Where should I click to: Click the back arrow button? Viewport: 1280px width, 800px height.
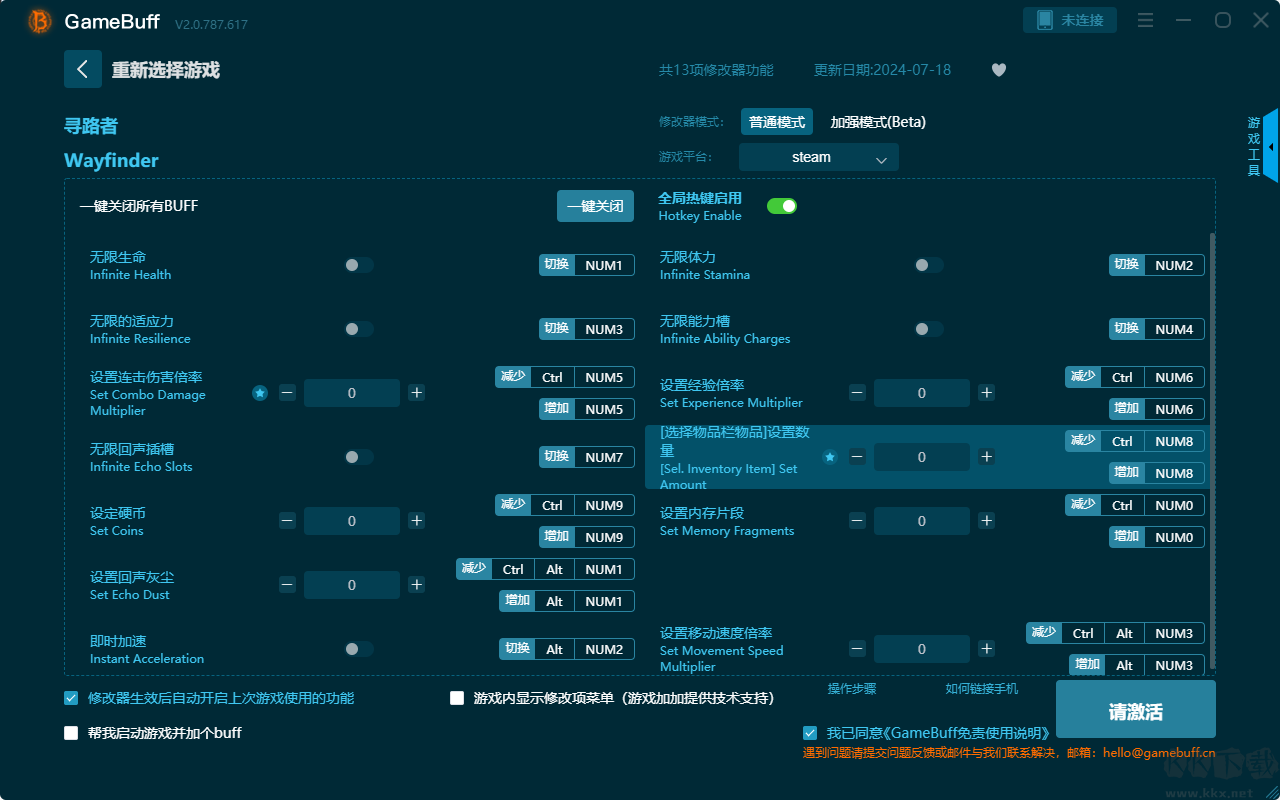(83, 69)
